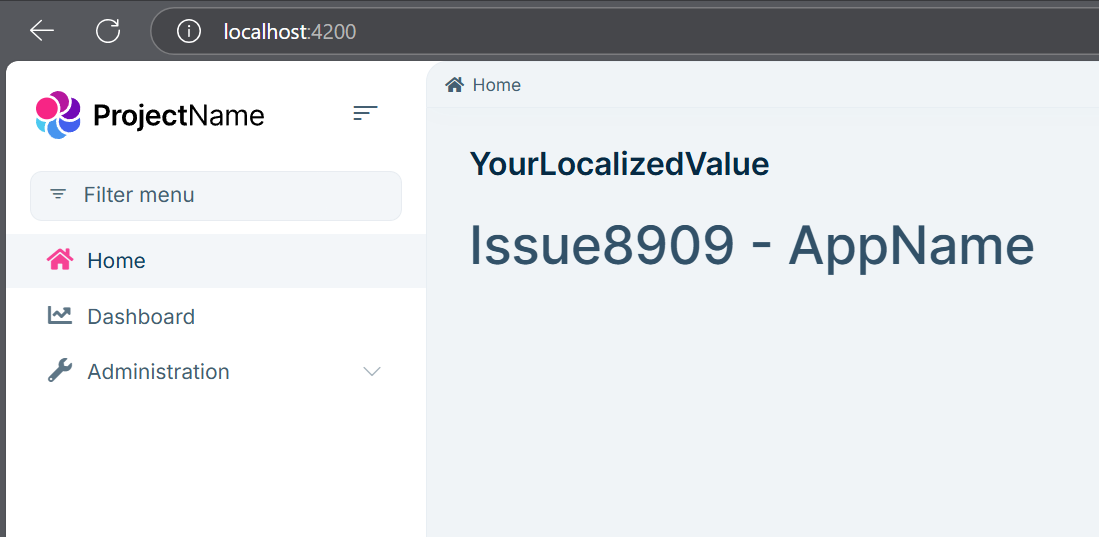Image resolution: width=1099 pixels, height=537 pixels.
Task: Click the breadcrumb home icon
Action: coord(454,85)
